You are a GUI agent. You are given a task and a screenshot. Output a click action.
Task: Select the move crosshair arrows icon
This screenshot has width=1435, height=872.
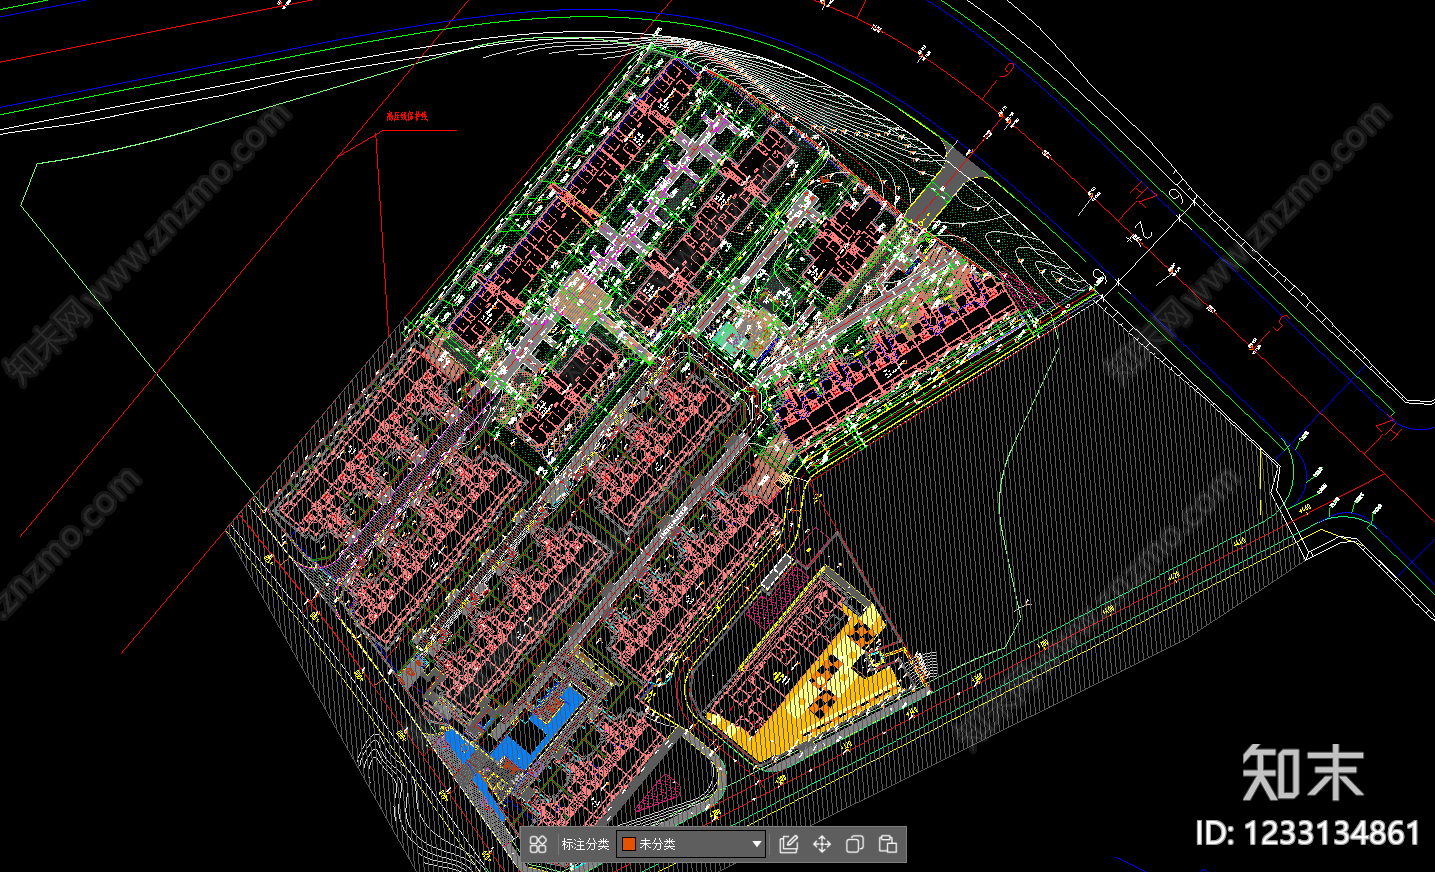pyautogui.click(x=822, y=844)
